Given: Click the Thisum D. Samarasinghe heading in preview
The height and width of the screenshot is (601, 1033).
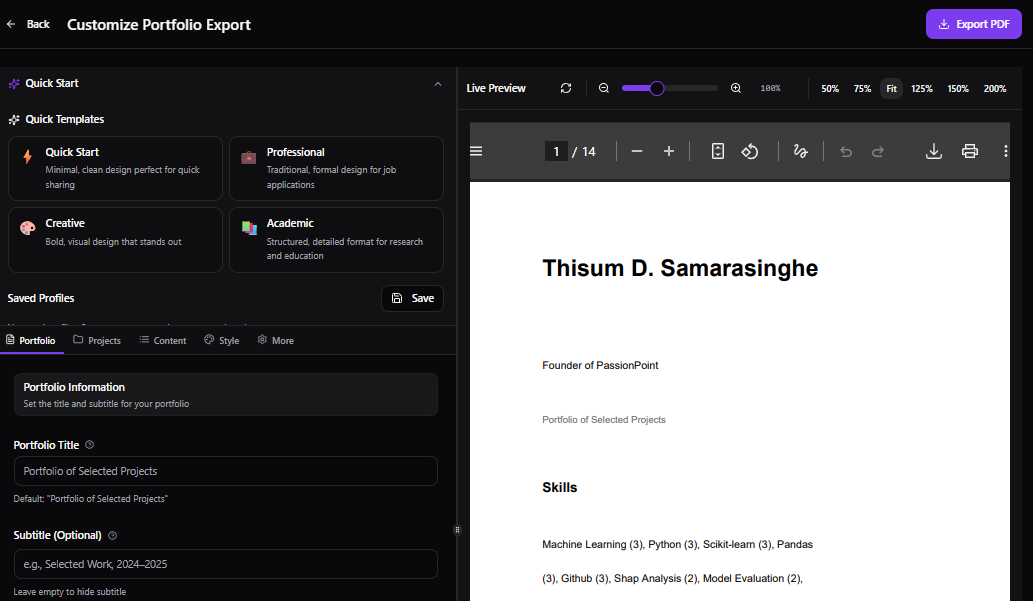Looking at the screenshot, I should tap(680, 268).
